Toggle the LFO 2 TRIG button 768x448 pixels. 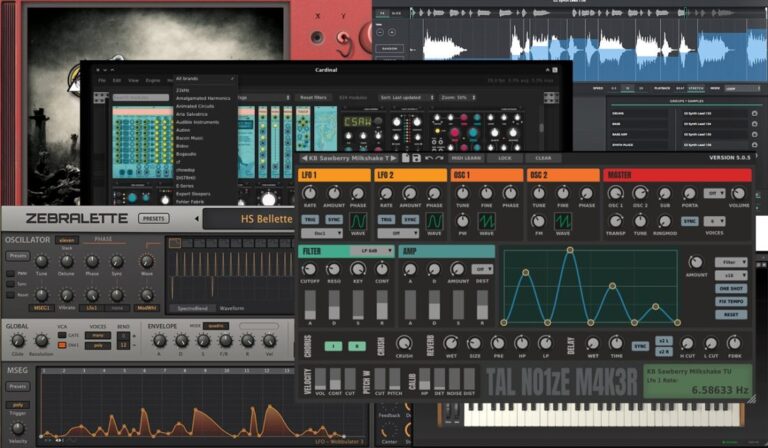click(x=386, y=219)
